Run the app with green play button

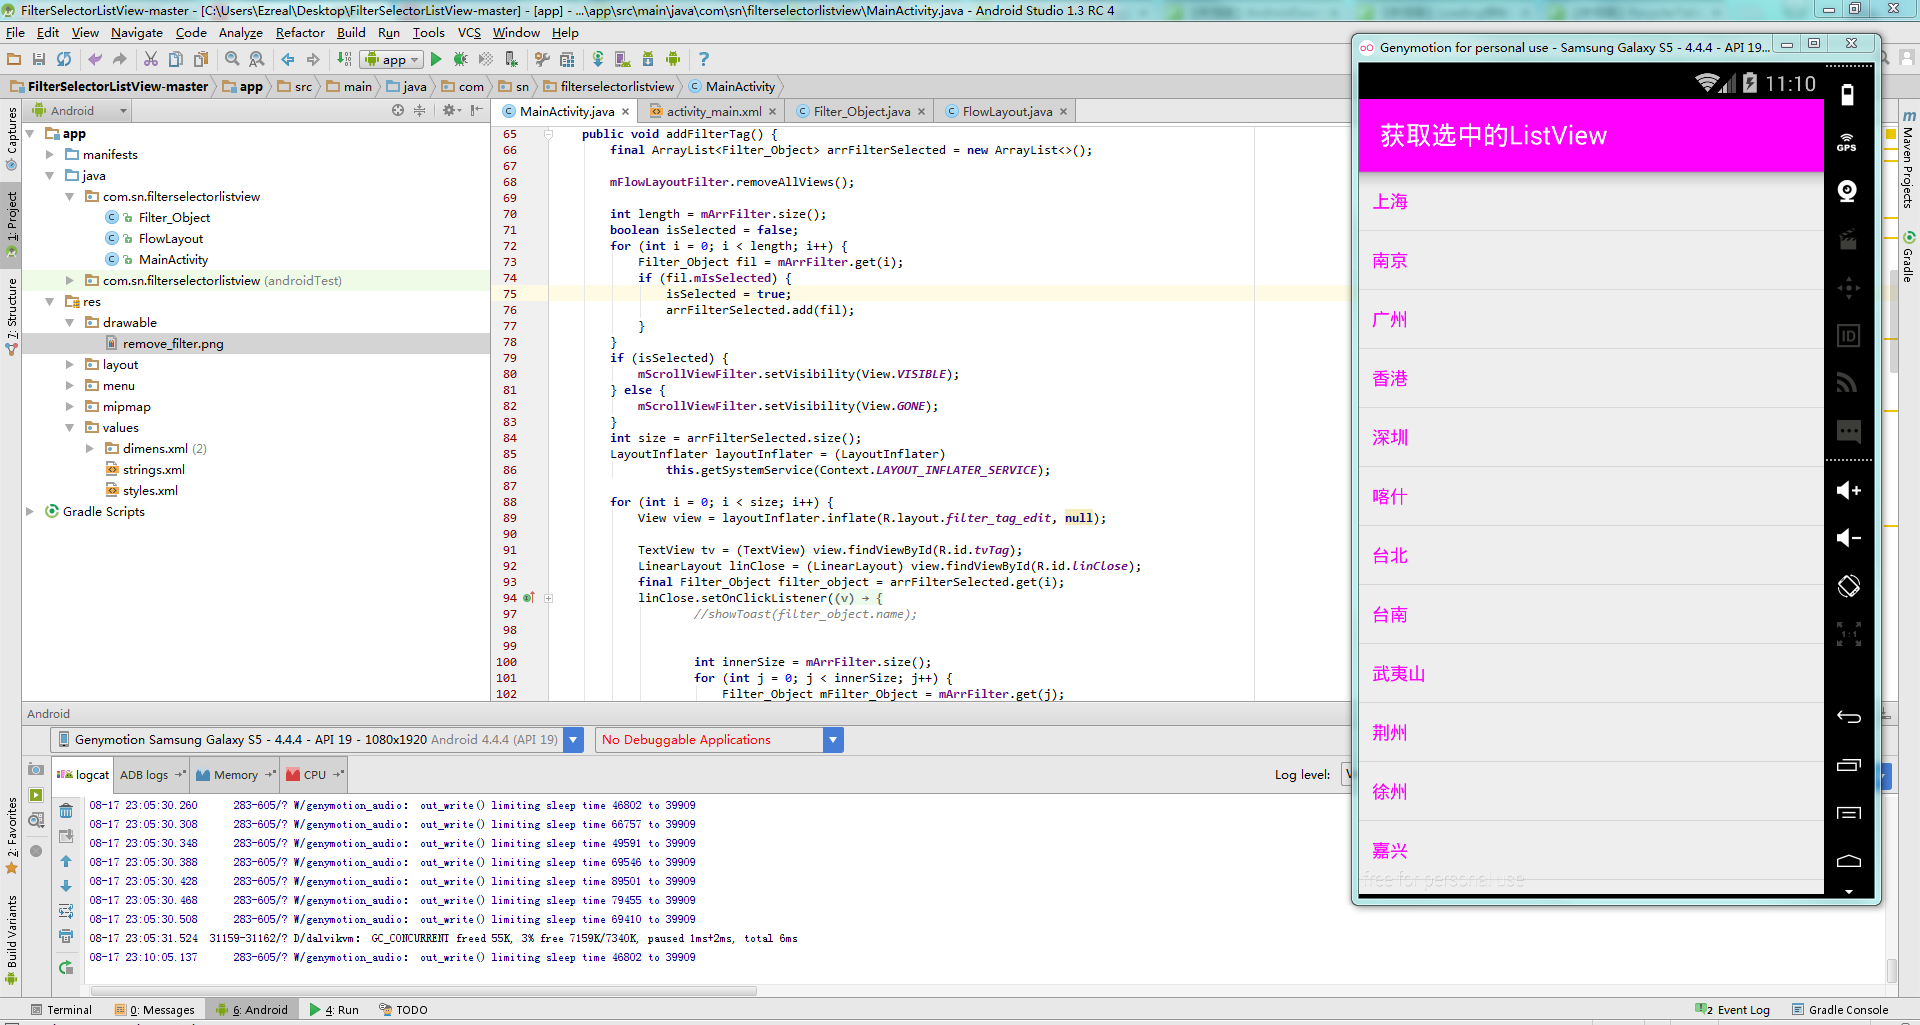click(436, 59)
